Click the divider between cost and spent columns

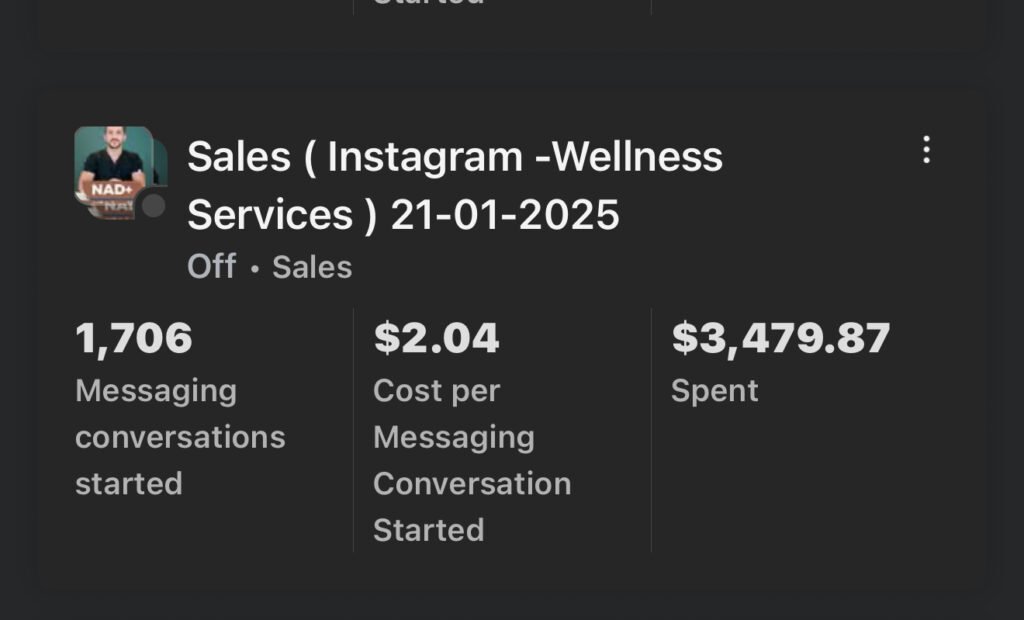(x=651, y=430)
